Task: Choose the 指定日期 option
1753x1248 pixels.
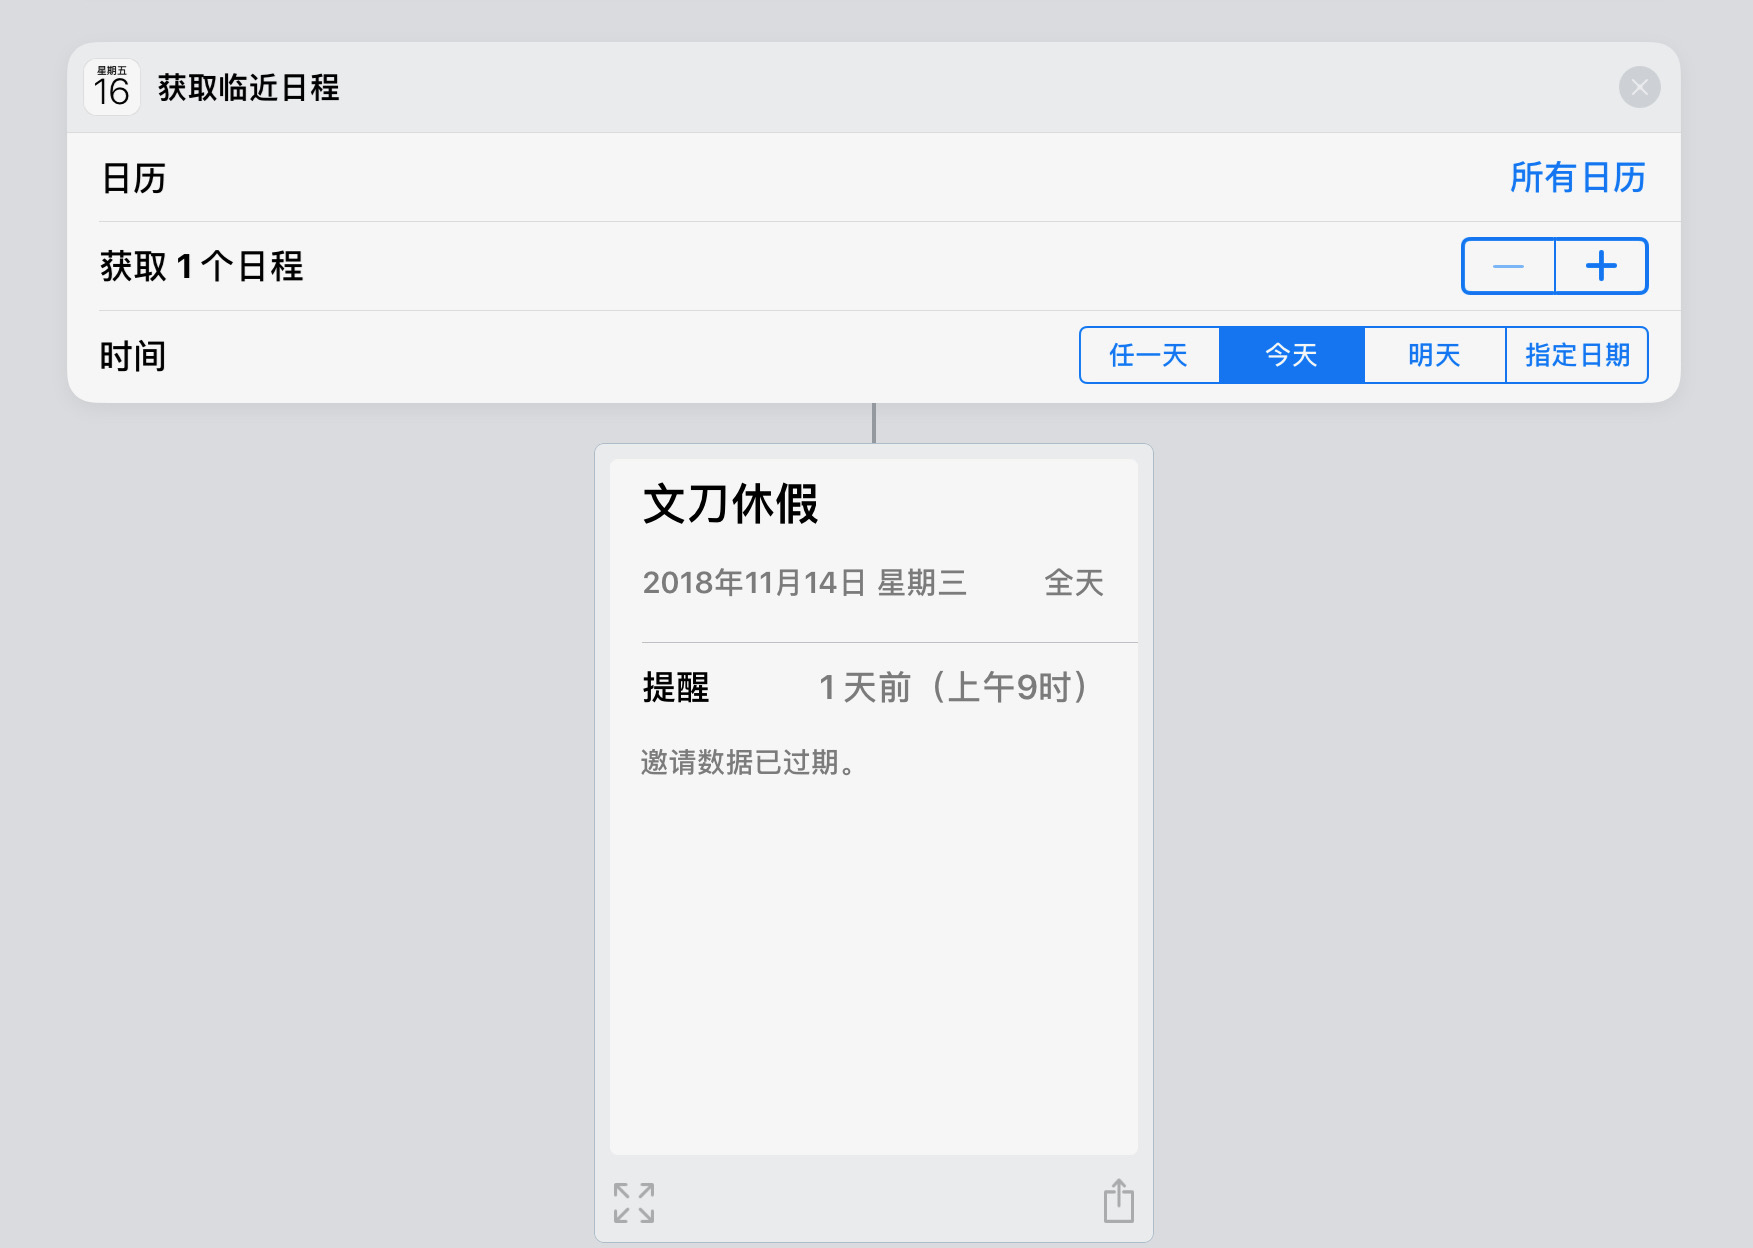Action: pos(1576,355)
